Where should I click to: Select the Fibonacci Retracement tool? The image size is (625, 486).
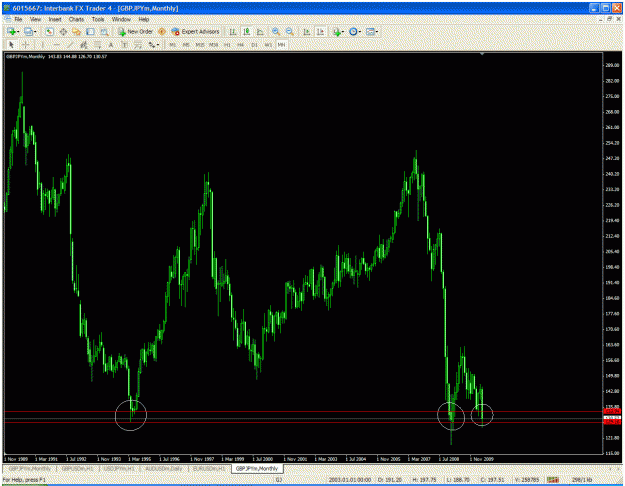[97, 45]
